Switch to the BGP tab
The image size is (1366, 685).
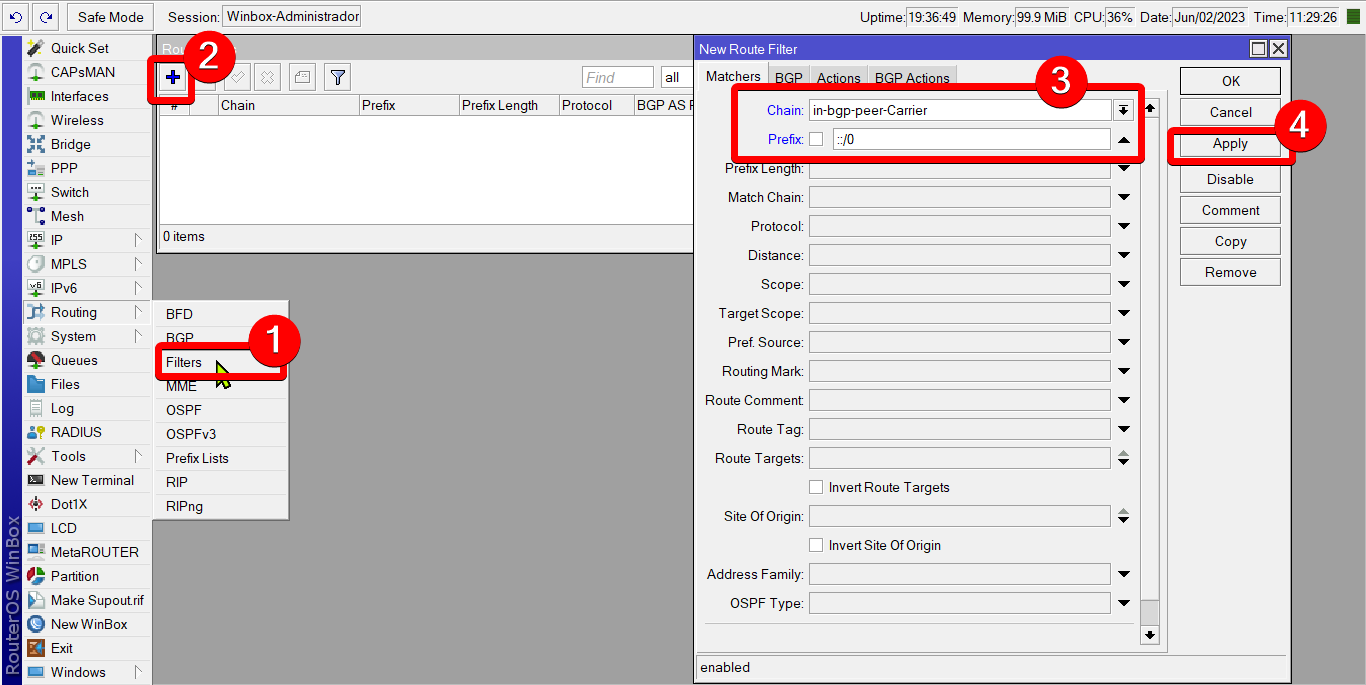pyautogui.click(x=789, y=78)
